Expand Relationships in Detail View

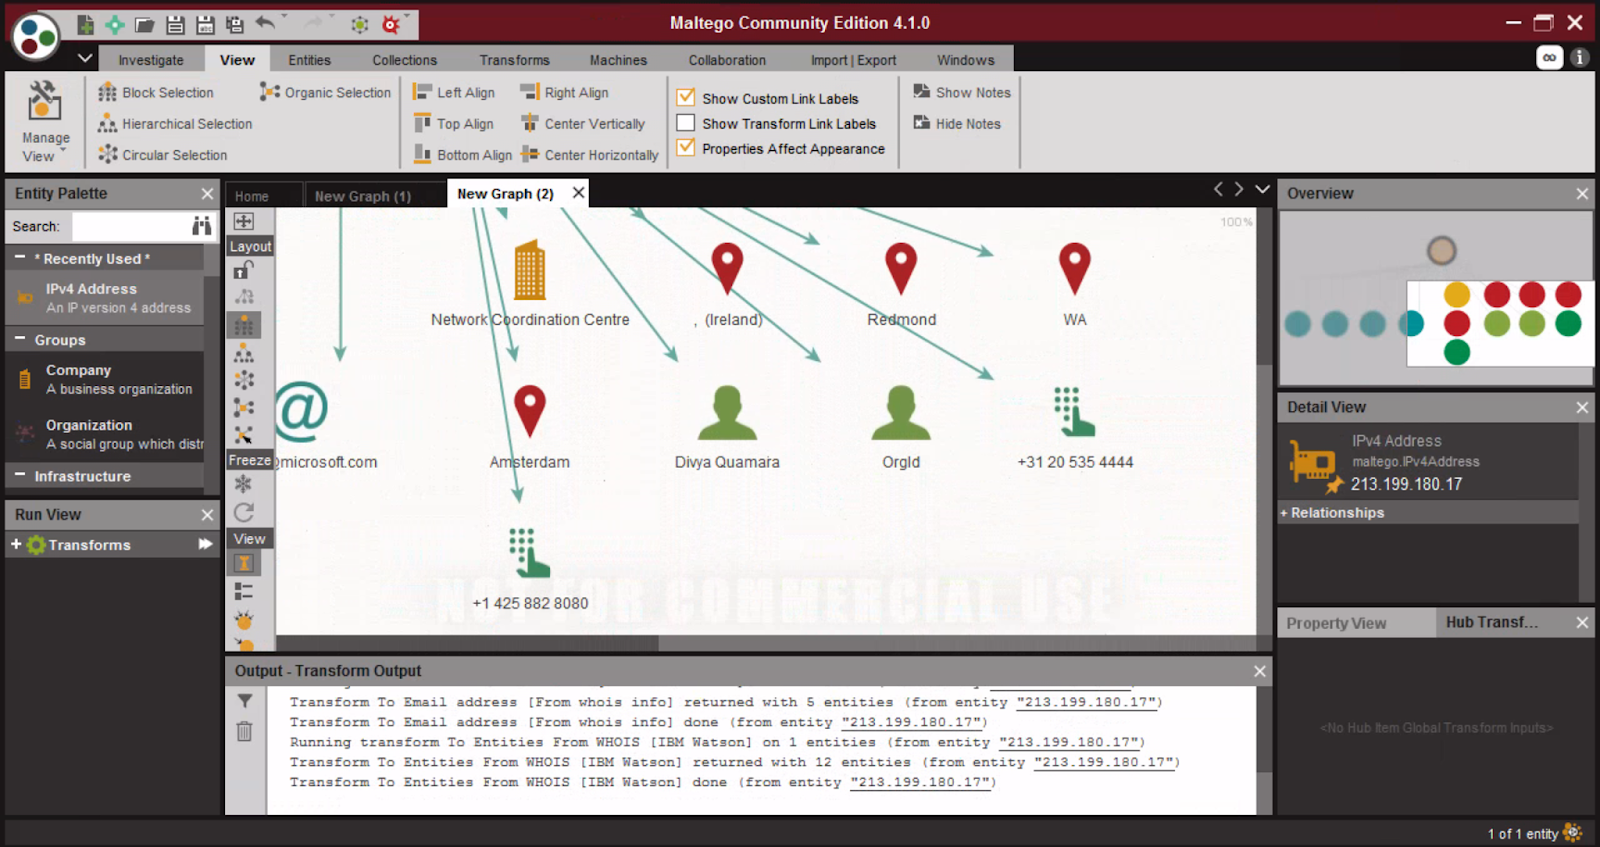click(x=1284, y=513)
